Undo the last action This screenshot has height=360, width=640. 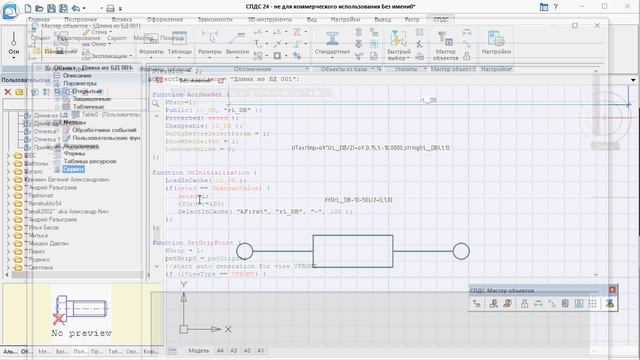[x=76, y=8]
